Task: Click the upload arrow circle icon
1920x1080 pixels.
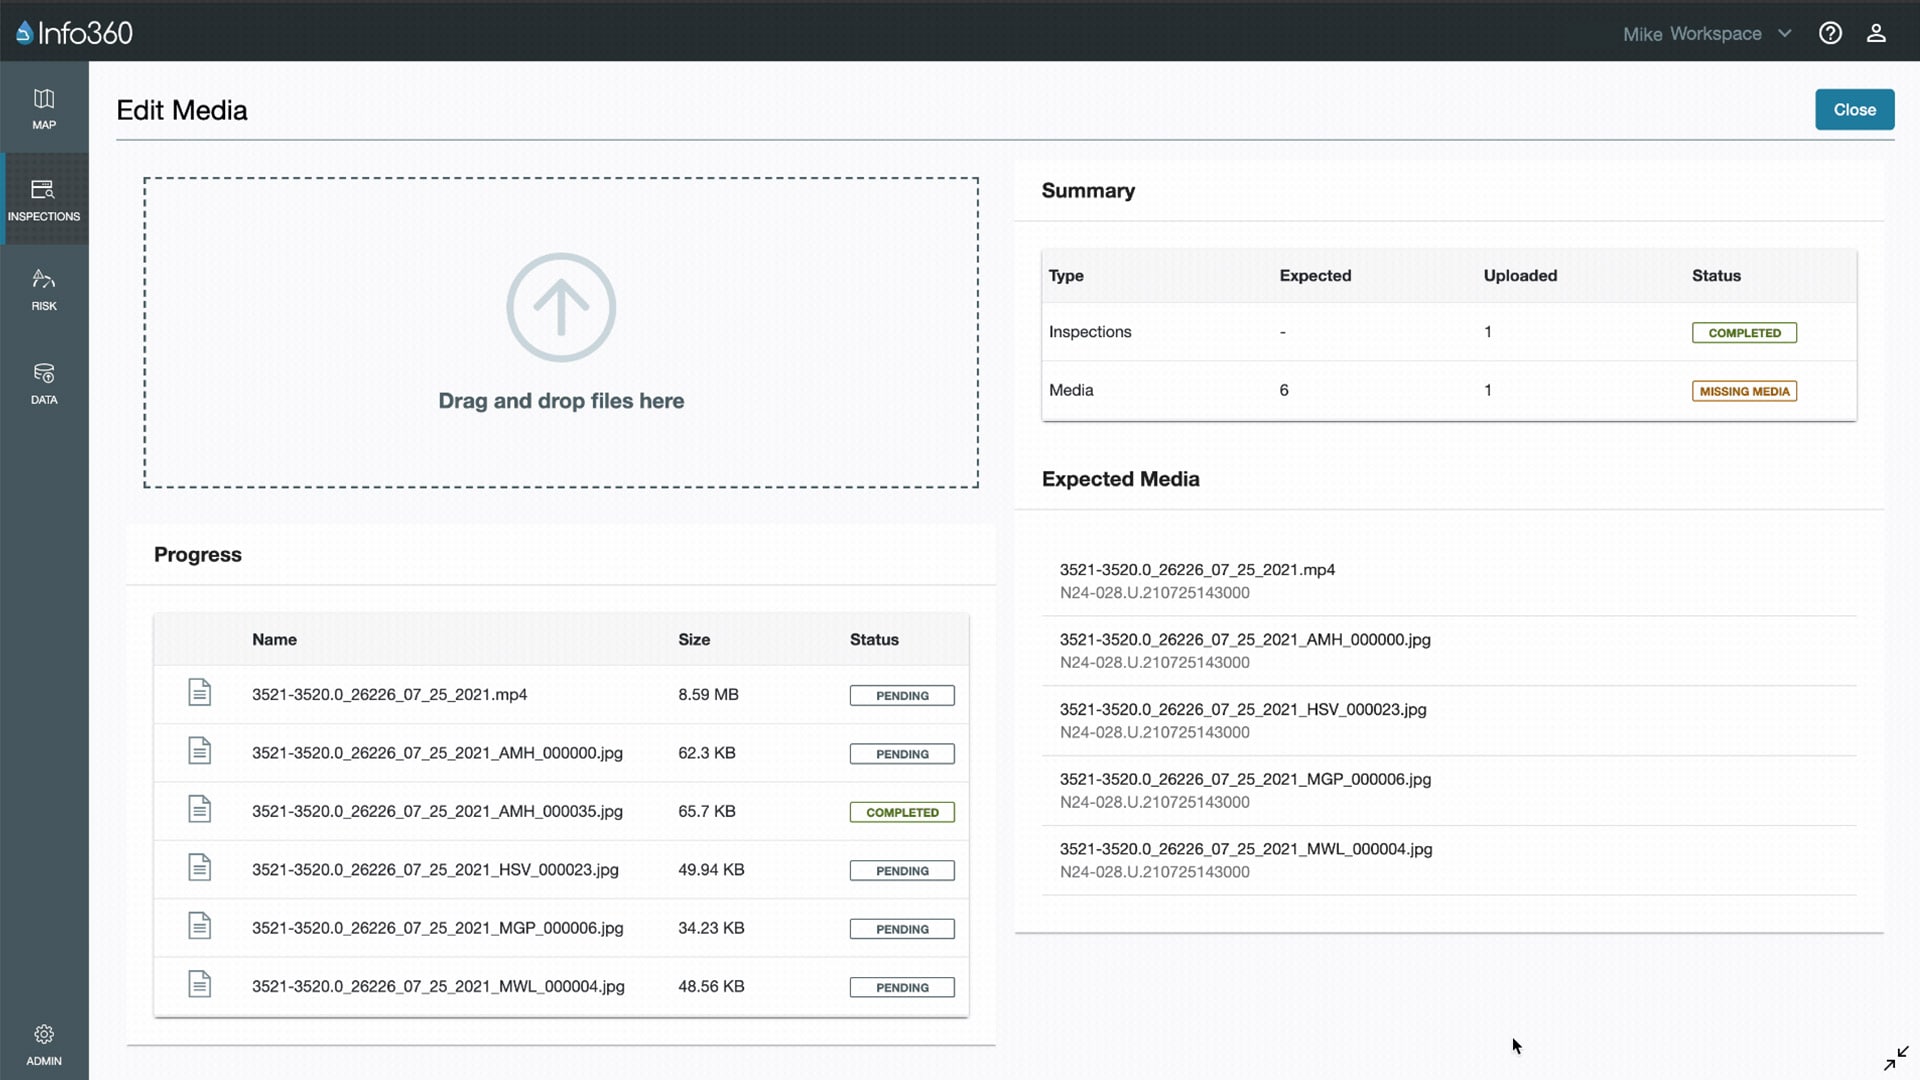Action: pos(561,307)
